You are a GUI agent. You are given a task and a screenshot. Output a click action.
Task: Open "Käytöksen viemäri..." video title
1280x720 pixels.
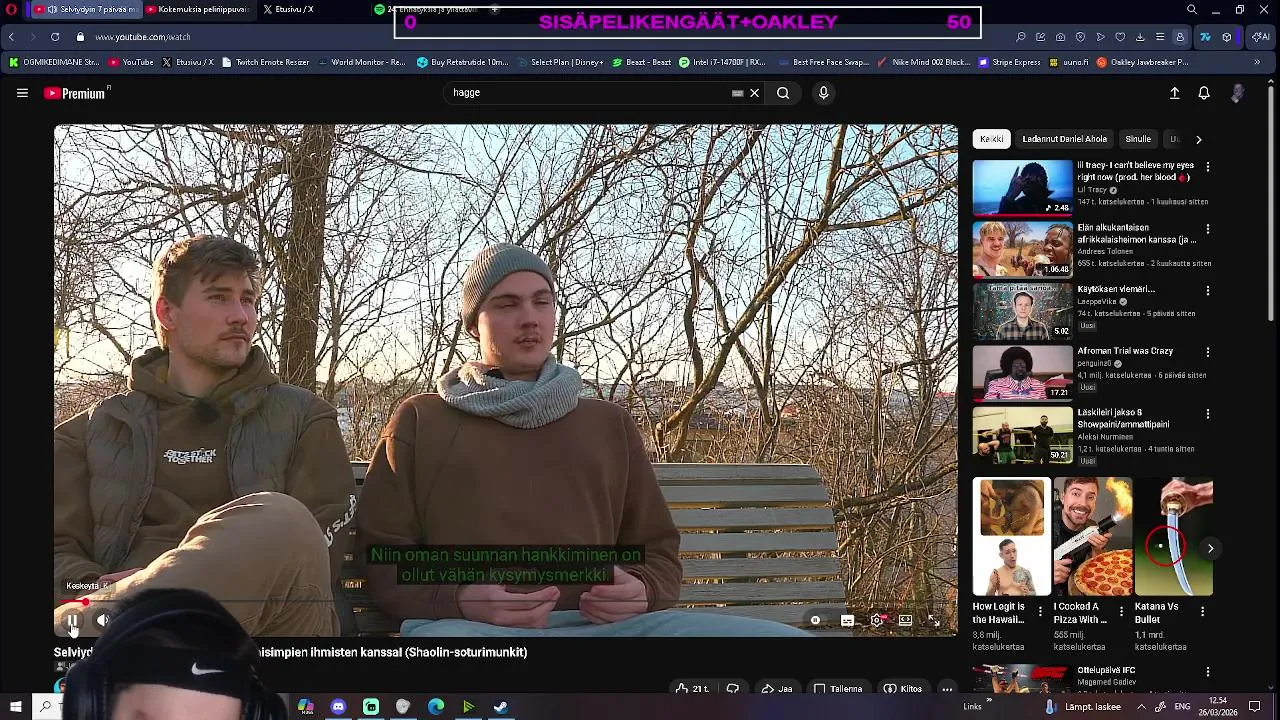pos(1116,289)
